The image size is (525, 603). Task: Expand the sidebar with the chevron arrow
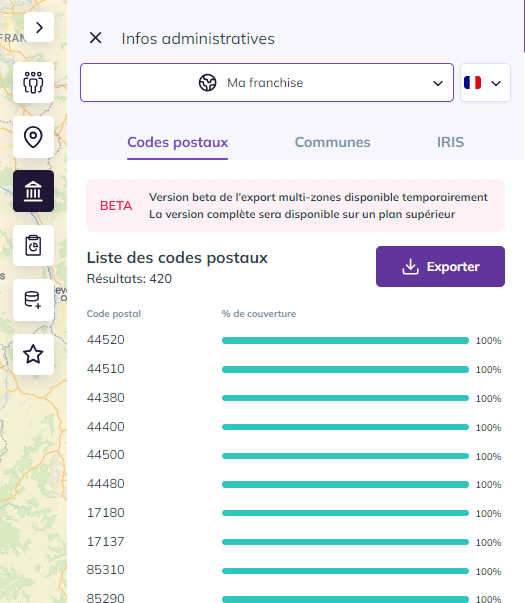pyautogui.click(x=39, y=27)
